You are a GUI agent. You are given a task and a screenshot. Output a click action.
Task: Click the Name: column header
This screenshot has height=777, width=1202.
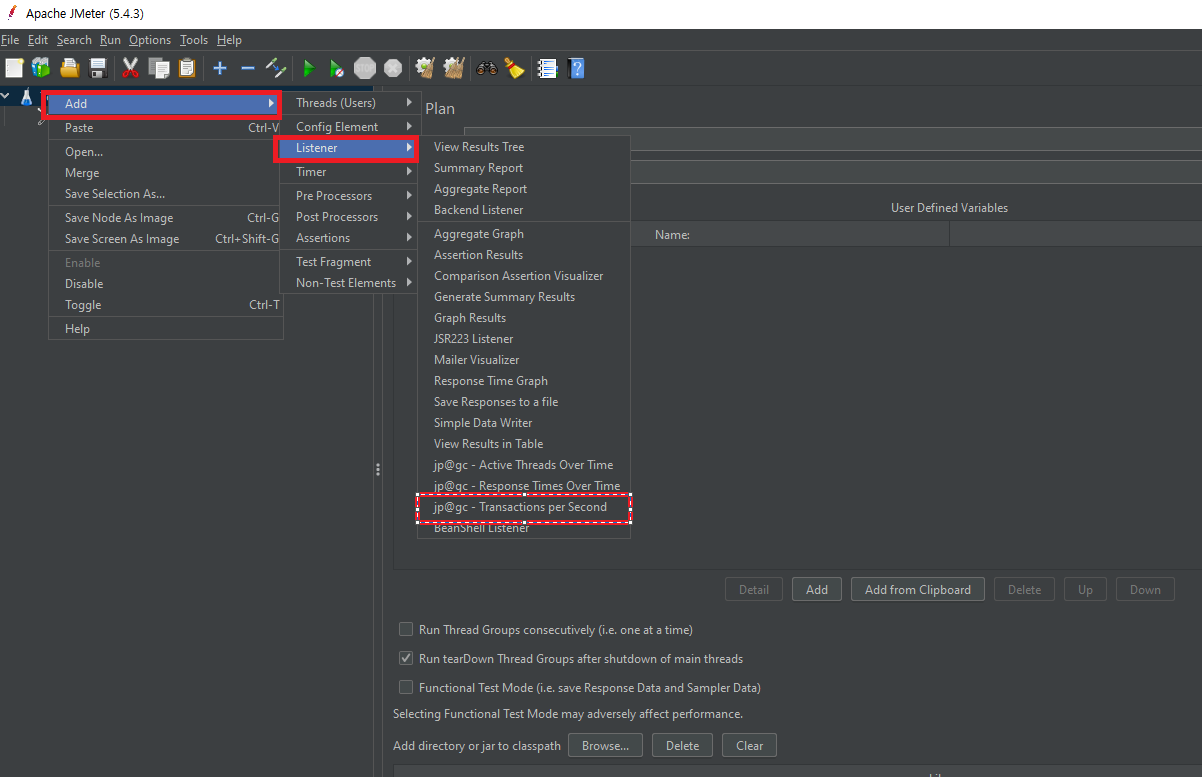672,235
